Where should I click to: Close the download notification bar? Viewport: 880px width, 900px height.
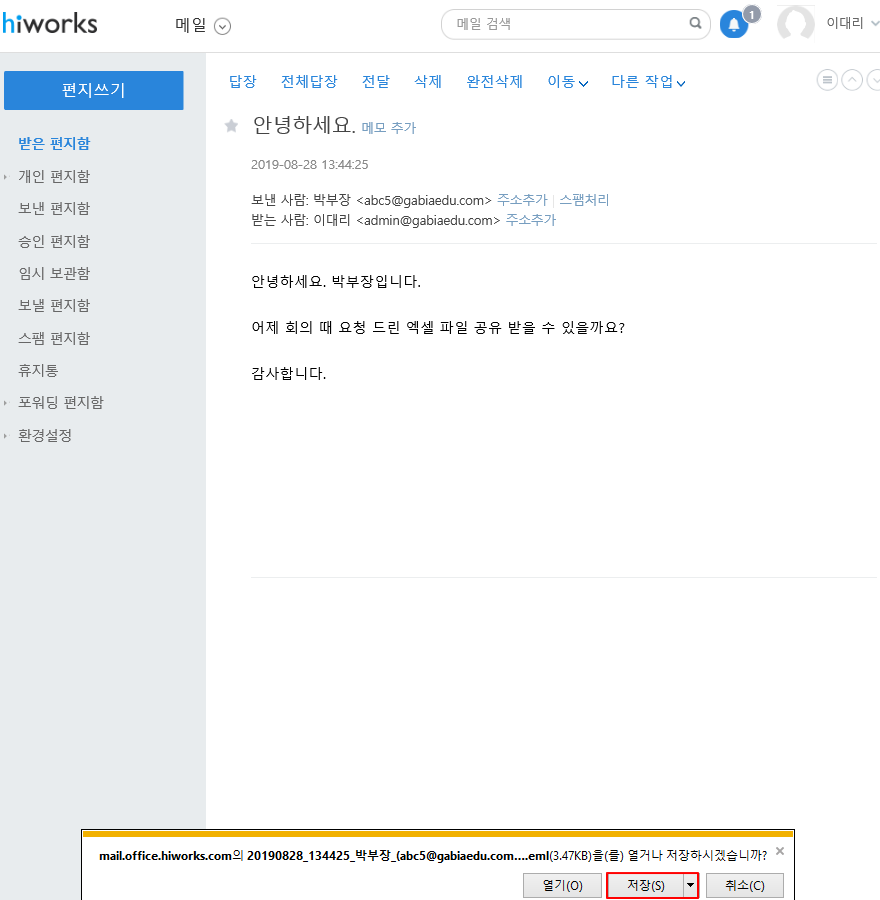[x=780, y=851]
